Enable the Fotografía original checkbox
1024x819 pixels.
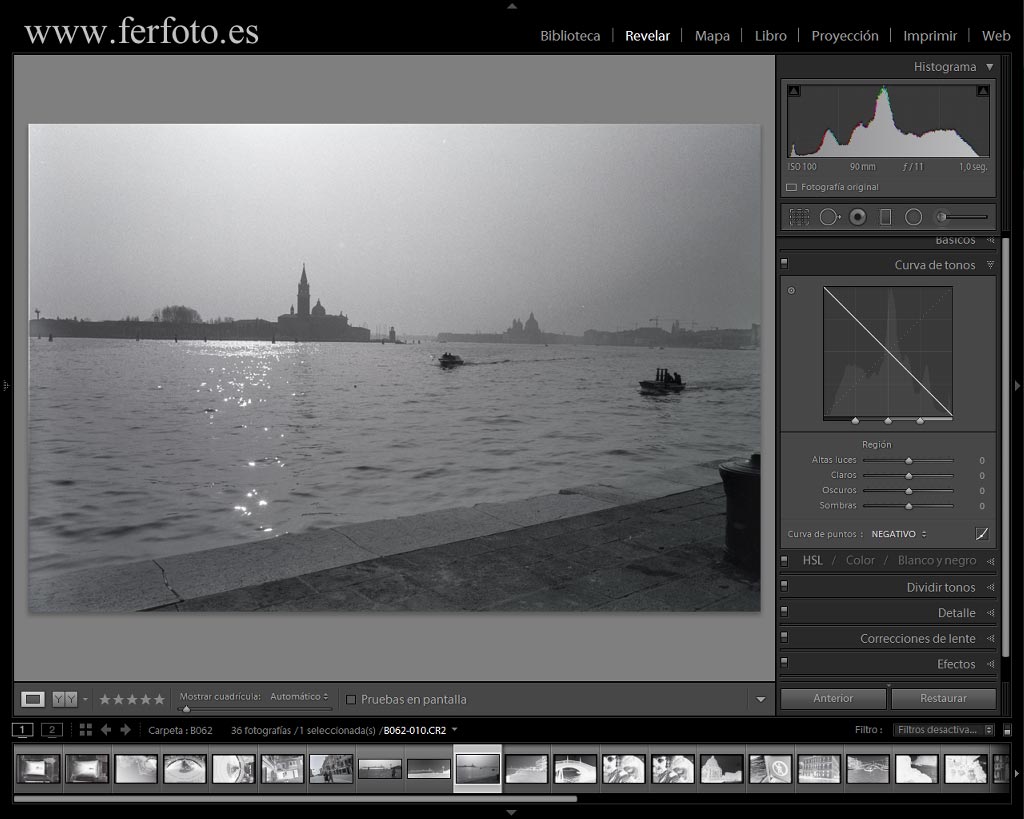pyautogui.click(x=792, y=187)
